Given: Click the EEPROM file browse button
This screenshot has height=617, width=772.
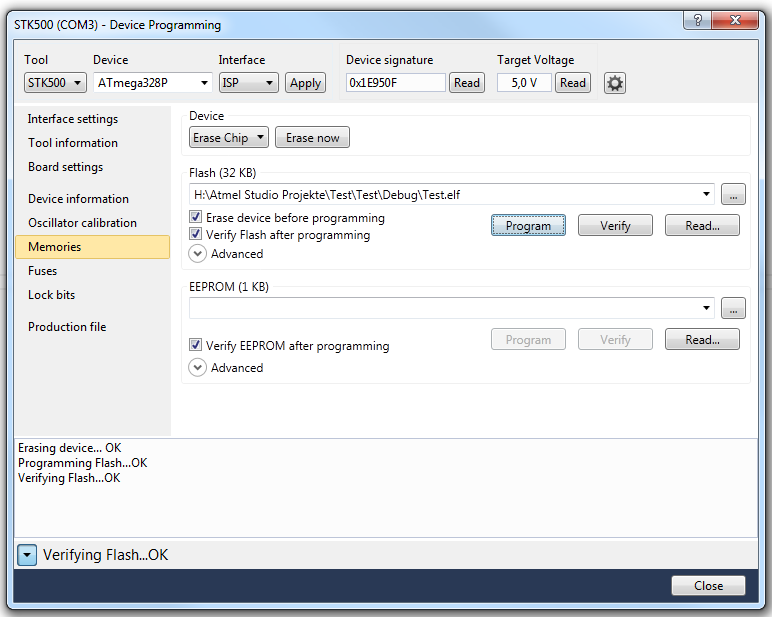Looking at the screenshot, I should [733, 309].
